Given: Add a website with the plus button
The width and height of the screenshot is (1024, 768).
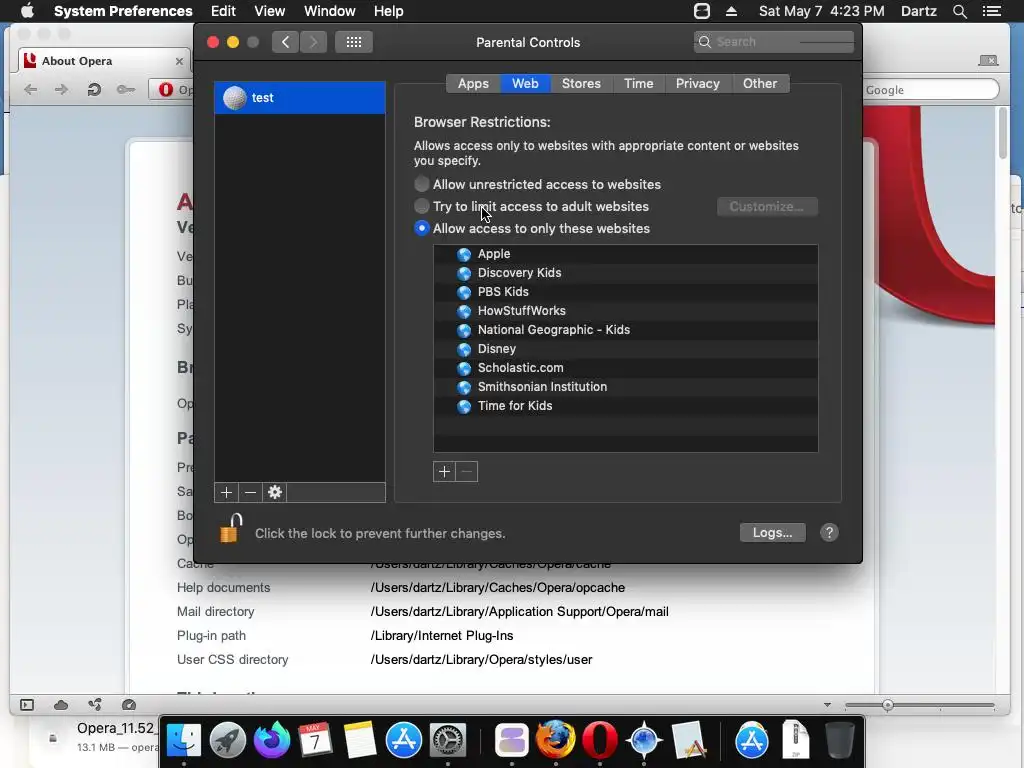Looking at the screenshot, I should click(x=444, y=472).
